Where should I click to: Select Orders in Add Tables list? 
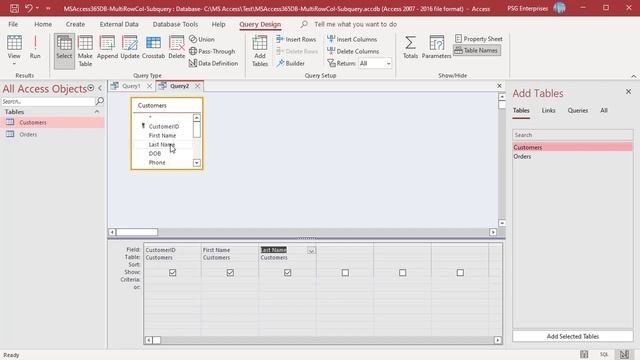click(573, 157)
